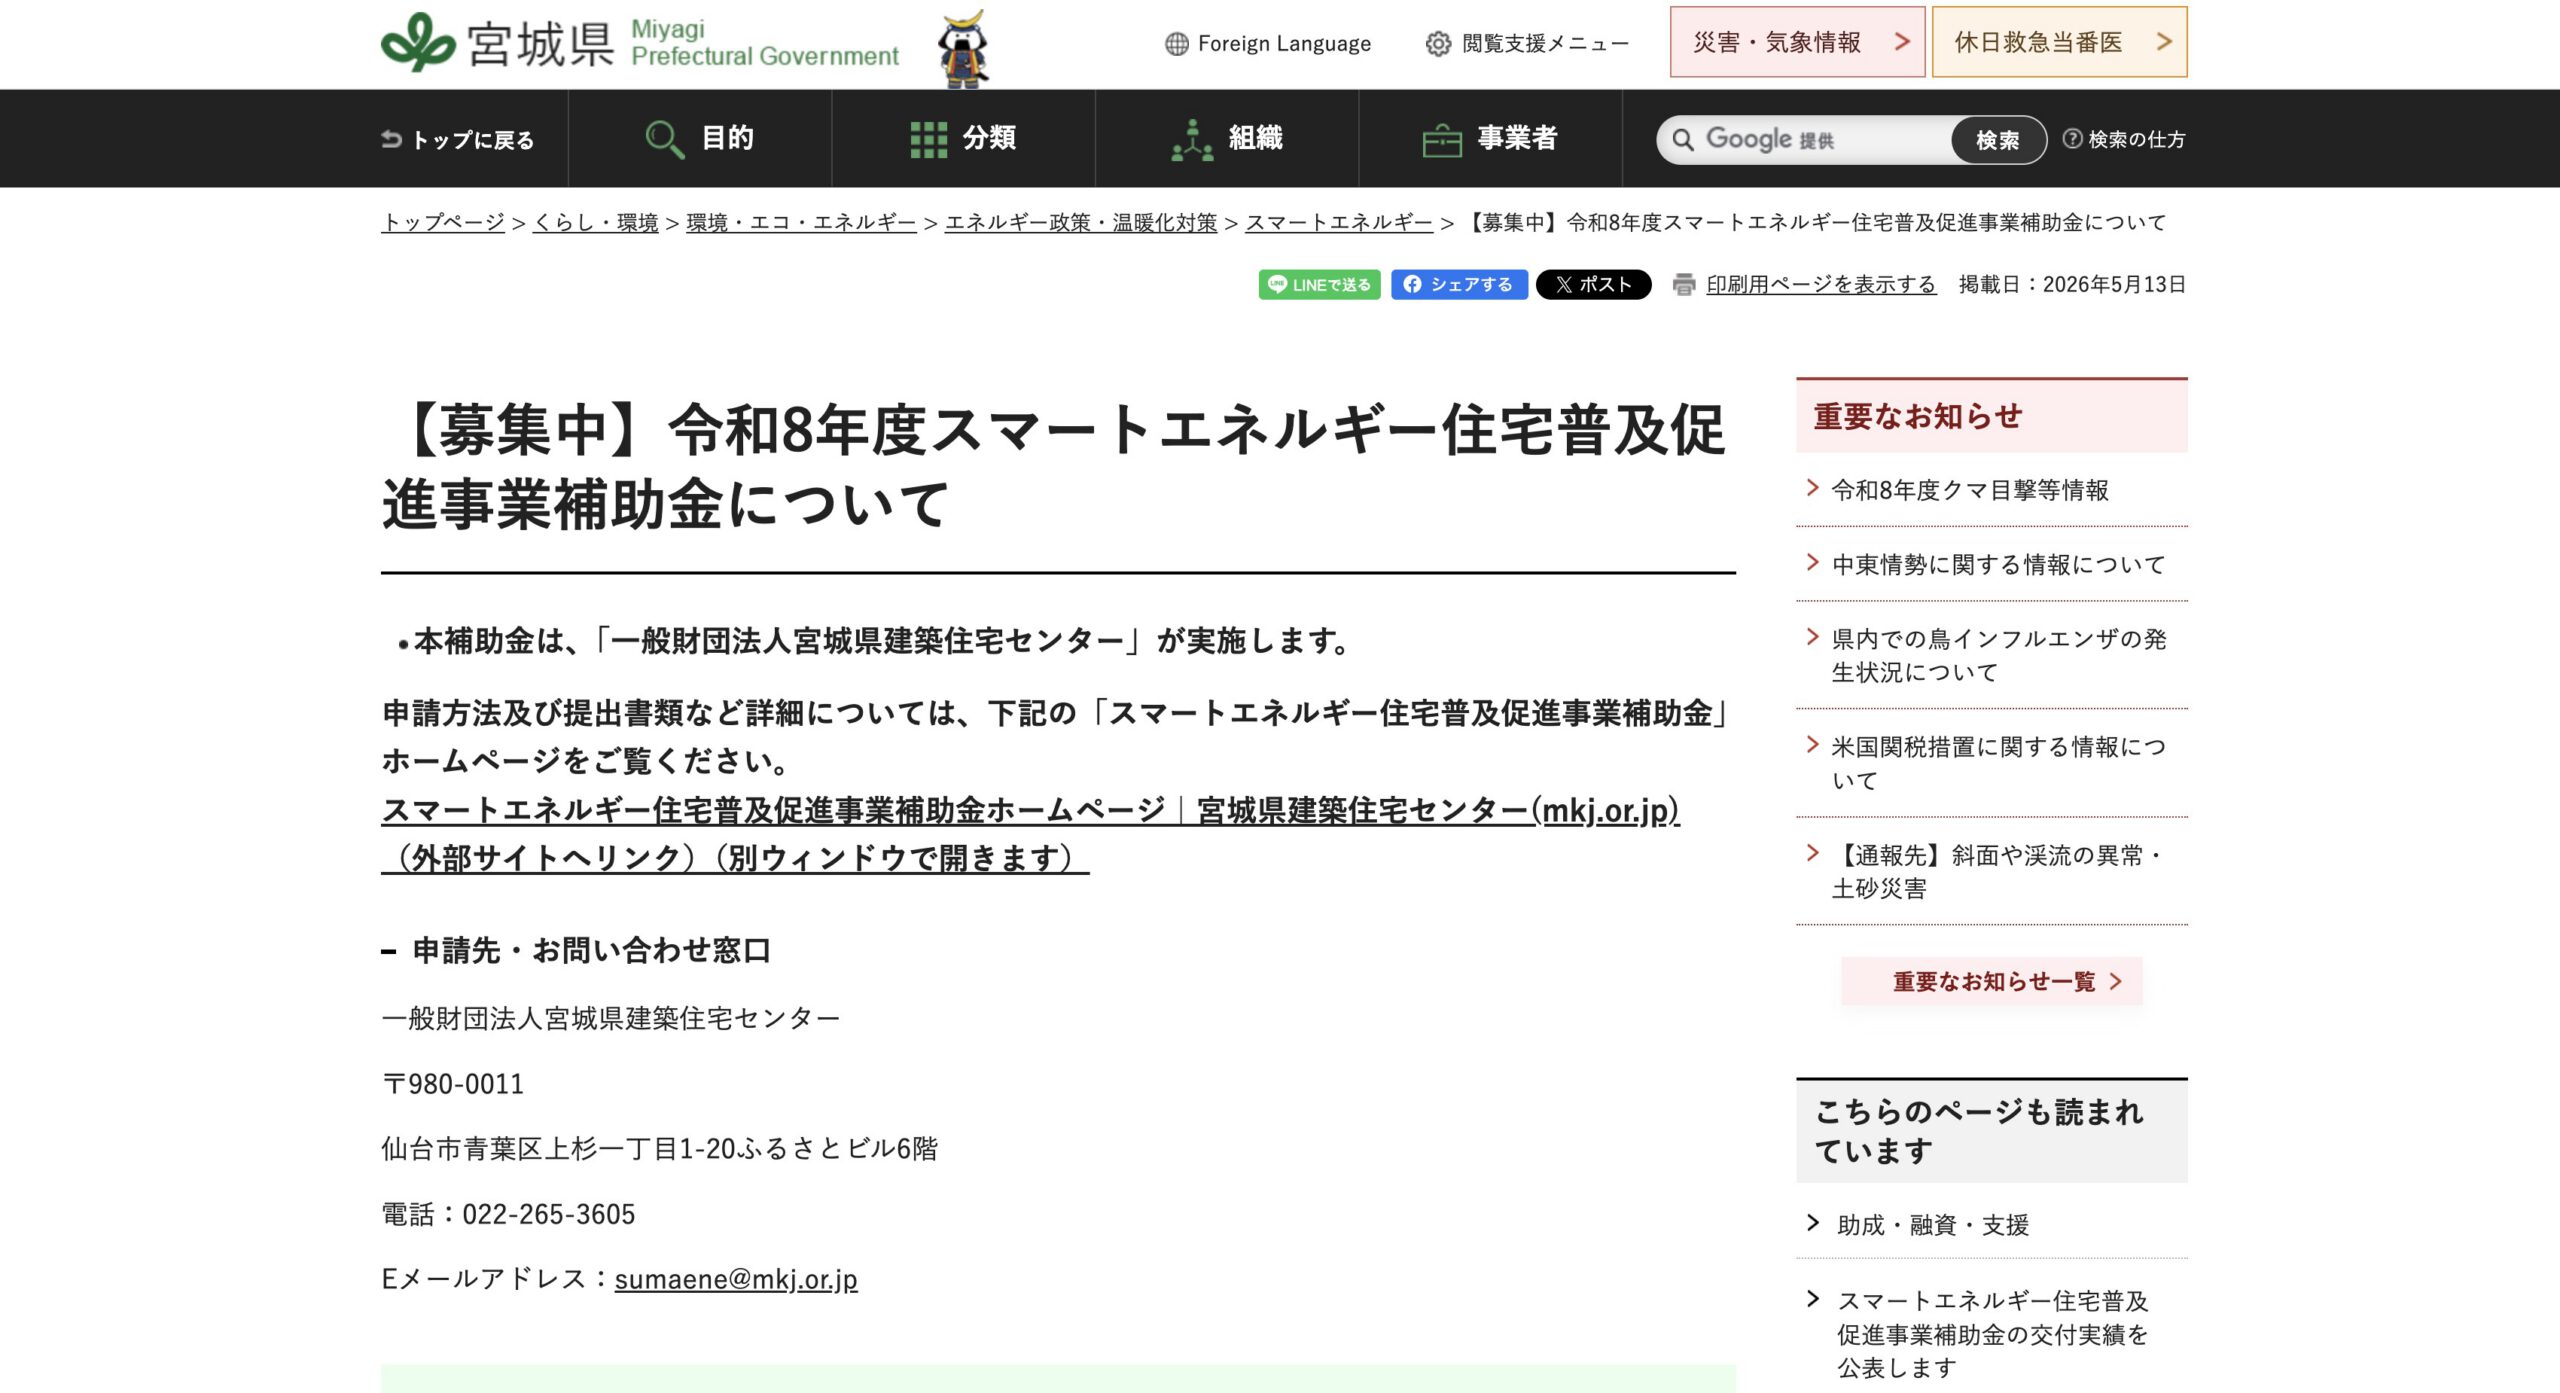Open スマートエネルギー breadcrumb link

pos(1339,222)
